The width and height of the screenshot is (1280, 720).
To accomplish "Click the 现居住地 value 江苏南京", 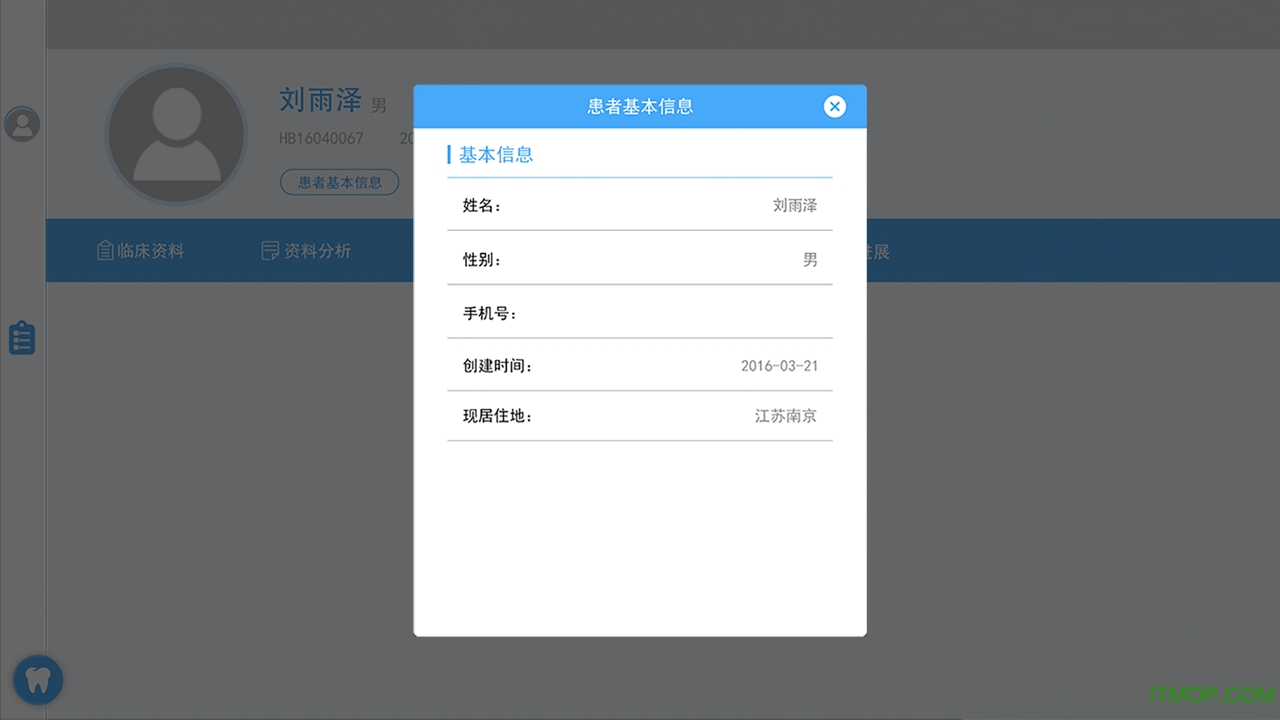I will click(x=785, y=416).
